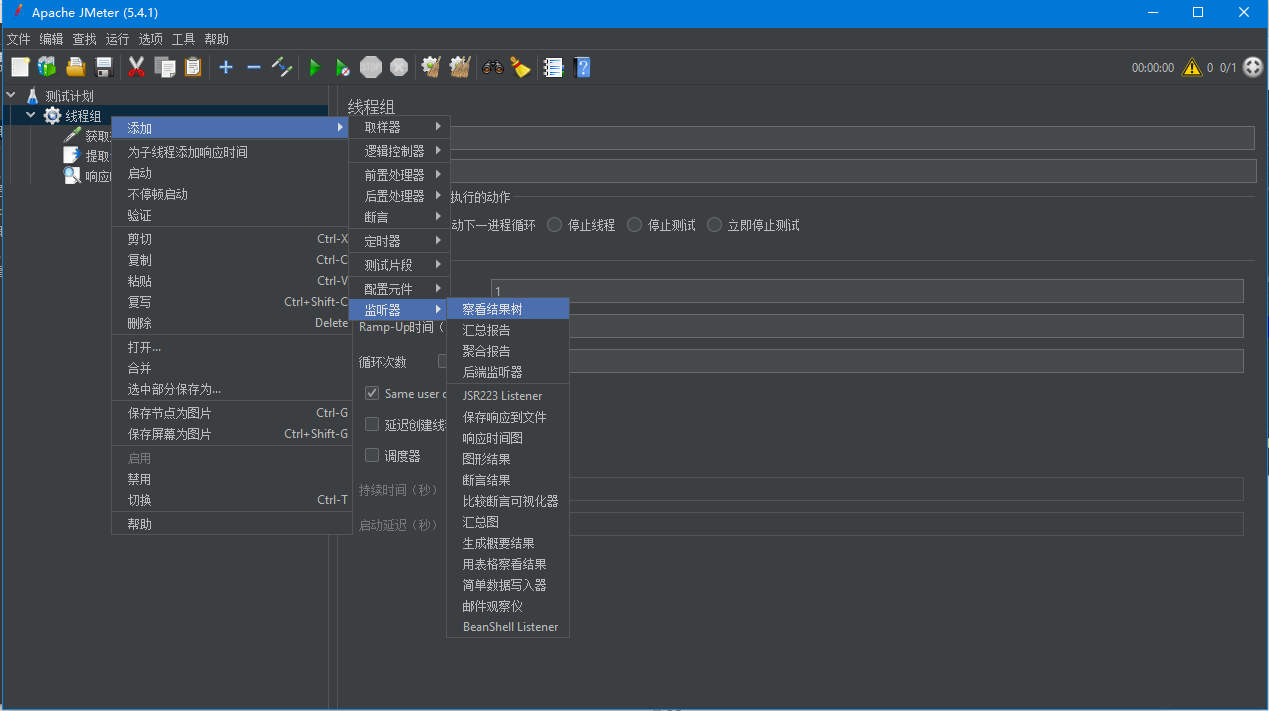Choose 聚合报告 from listener submenu
1269x711 pixels.
[508, 351]
